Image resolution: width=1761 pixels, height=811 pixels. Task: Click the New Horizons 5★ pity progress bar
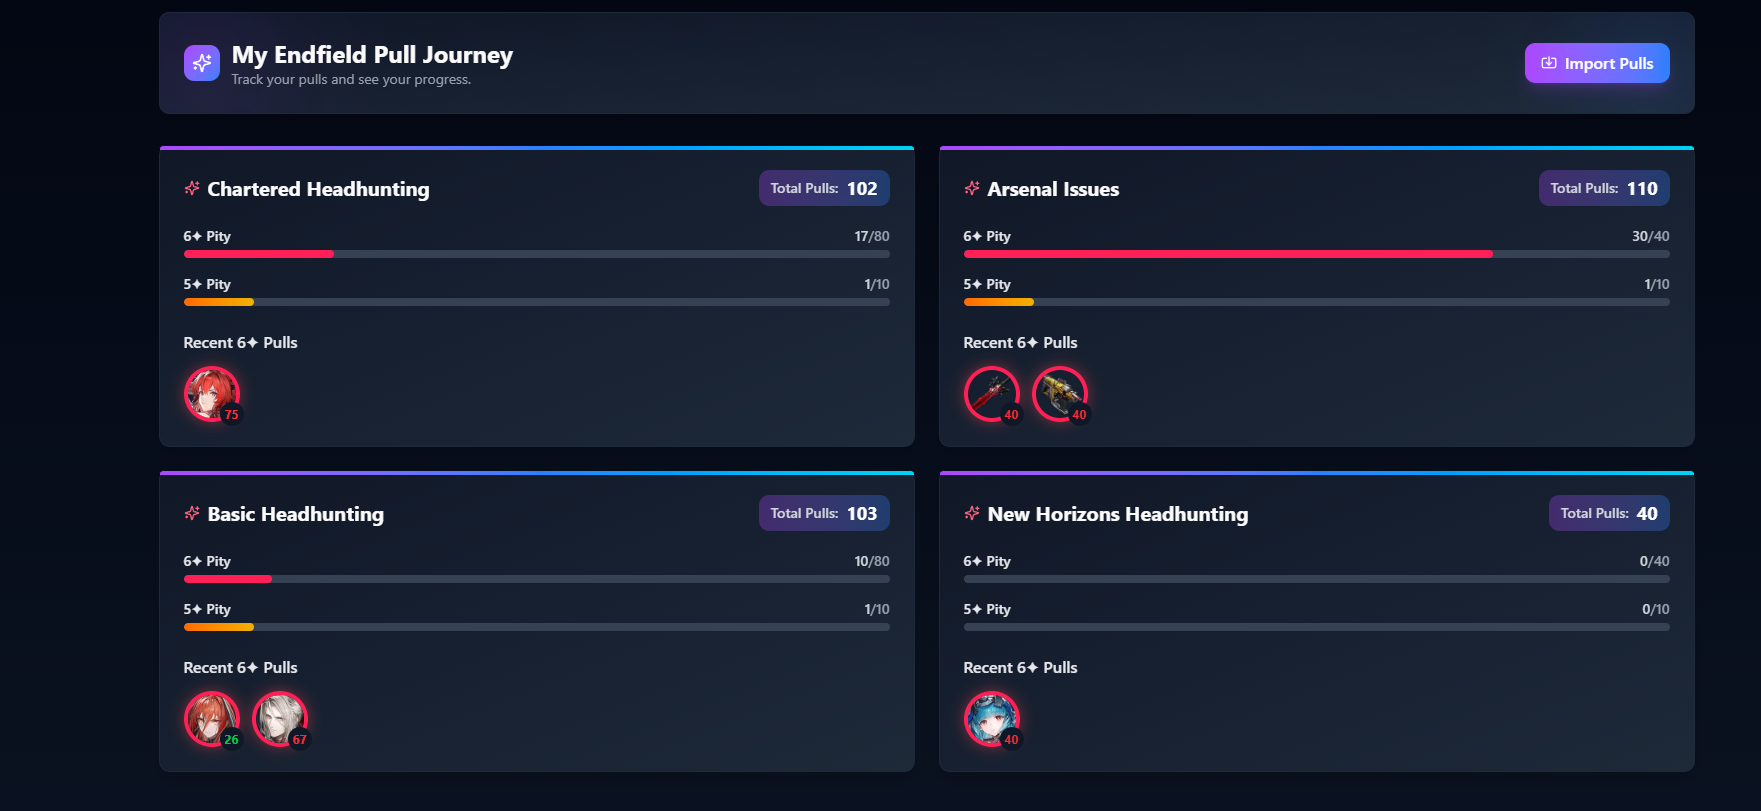1317,627
